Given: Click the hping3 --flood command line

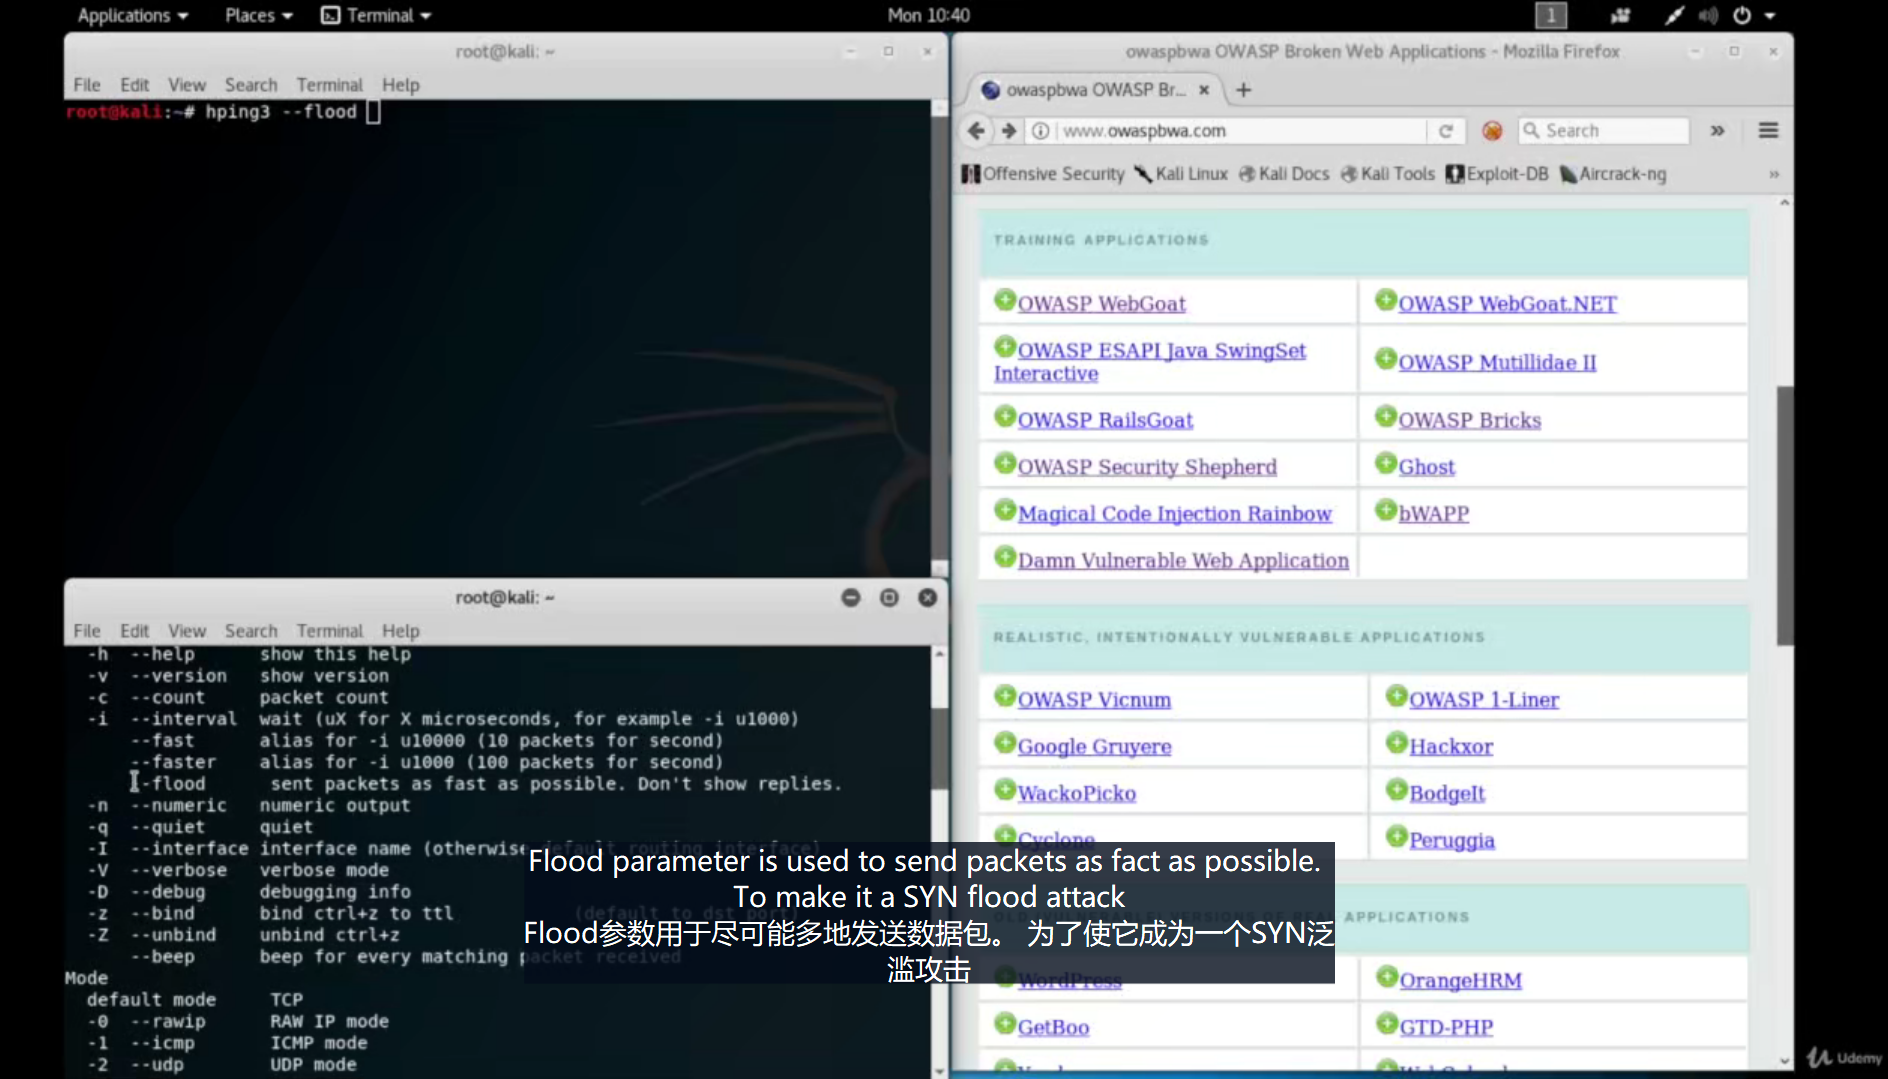Looking at the screenshot, I should tap(281, 112).
